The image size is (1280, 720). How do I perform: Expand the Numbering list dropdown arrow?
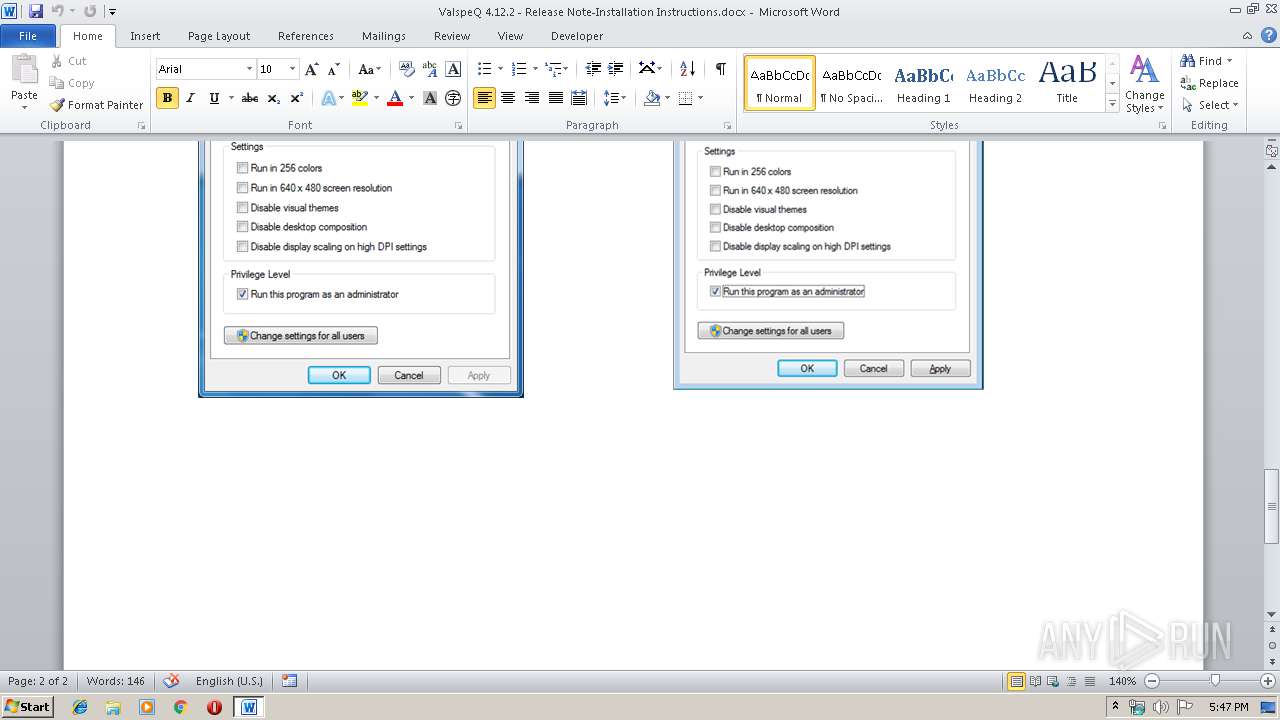(x=535, y=69)
